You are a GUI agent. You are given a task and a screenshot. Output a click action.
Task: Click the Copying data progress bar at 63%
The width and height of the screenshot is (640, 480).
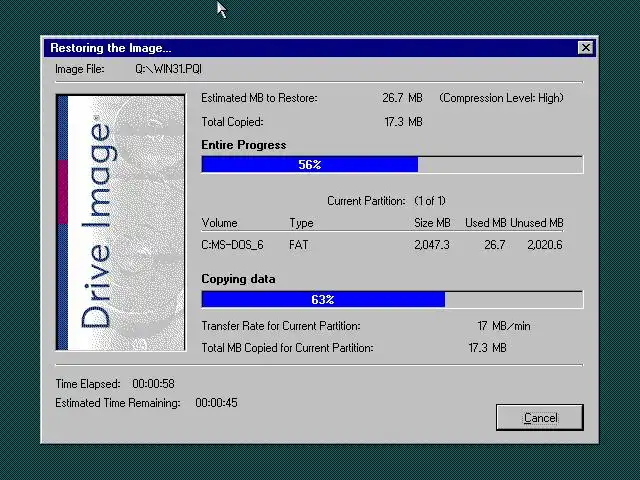click(x=392, y=299)
